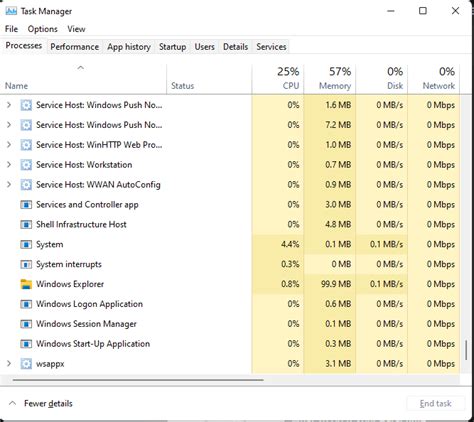Click the icon next to Services and Controller app
The width and height of the screenshot is (474, 422).
[x=26, y=204]
